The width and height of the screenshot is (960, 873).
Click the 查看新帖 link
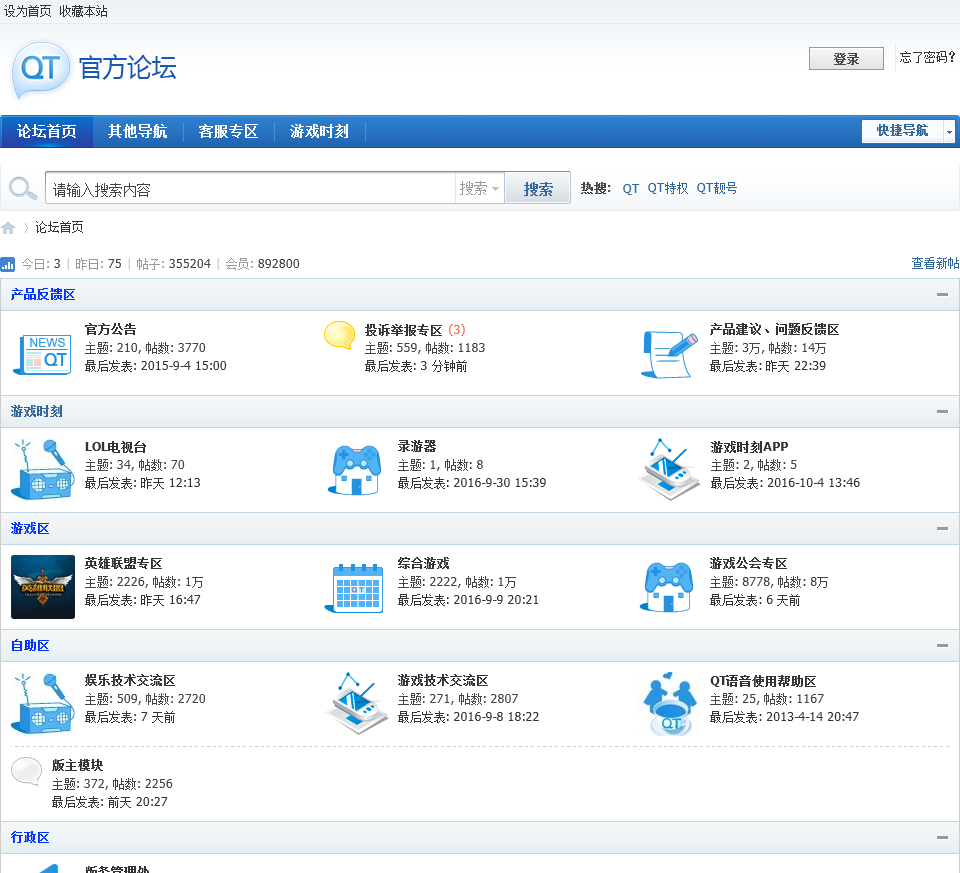point(934,264)
